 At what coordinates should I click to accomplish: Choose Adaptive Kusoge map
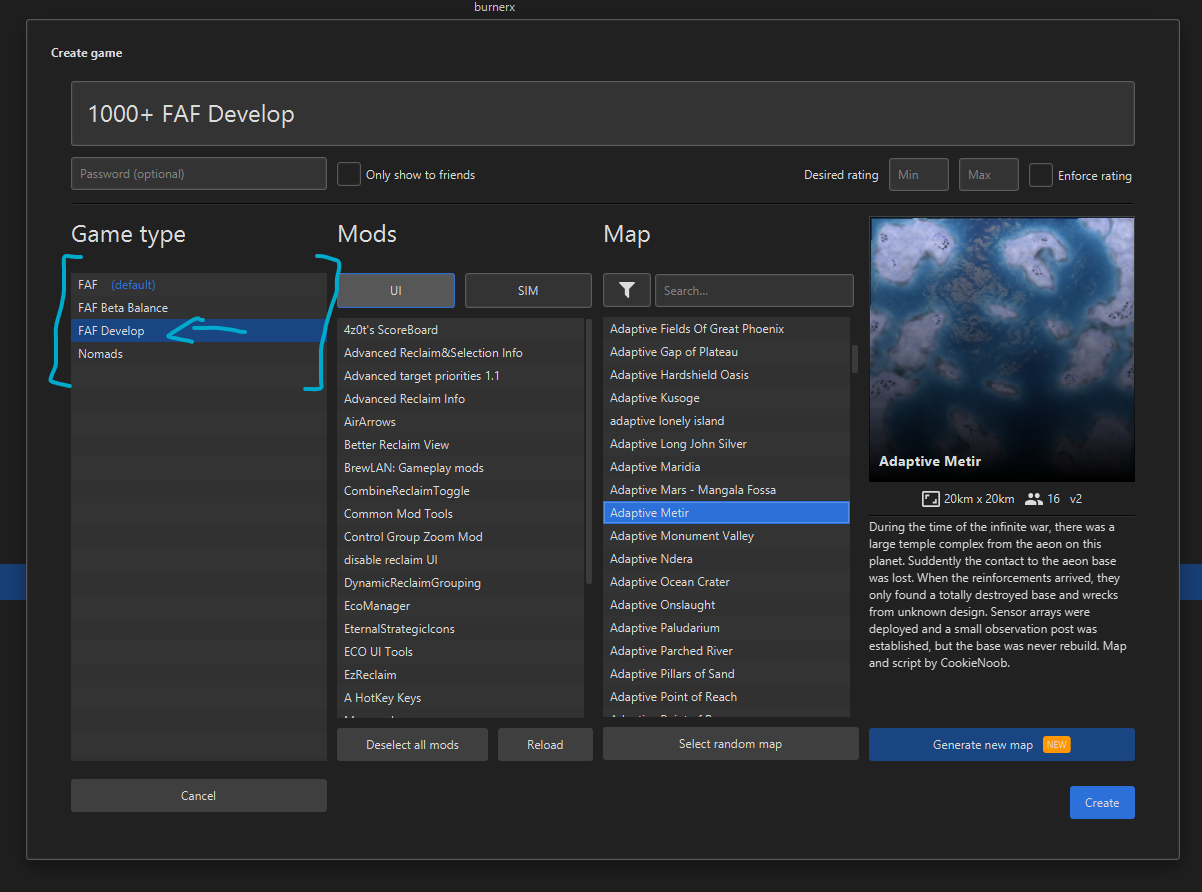[x=726, y=398]
